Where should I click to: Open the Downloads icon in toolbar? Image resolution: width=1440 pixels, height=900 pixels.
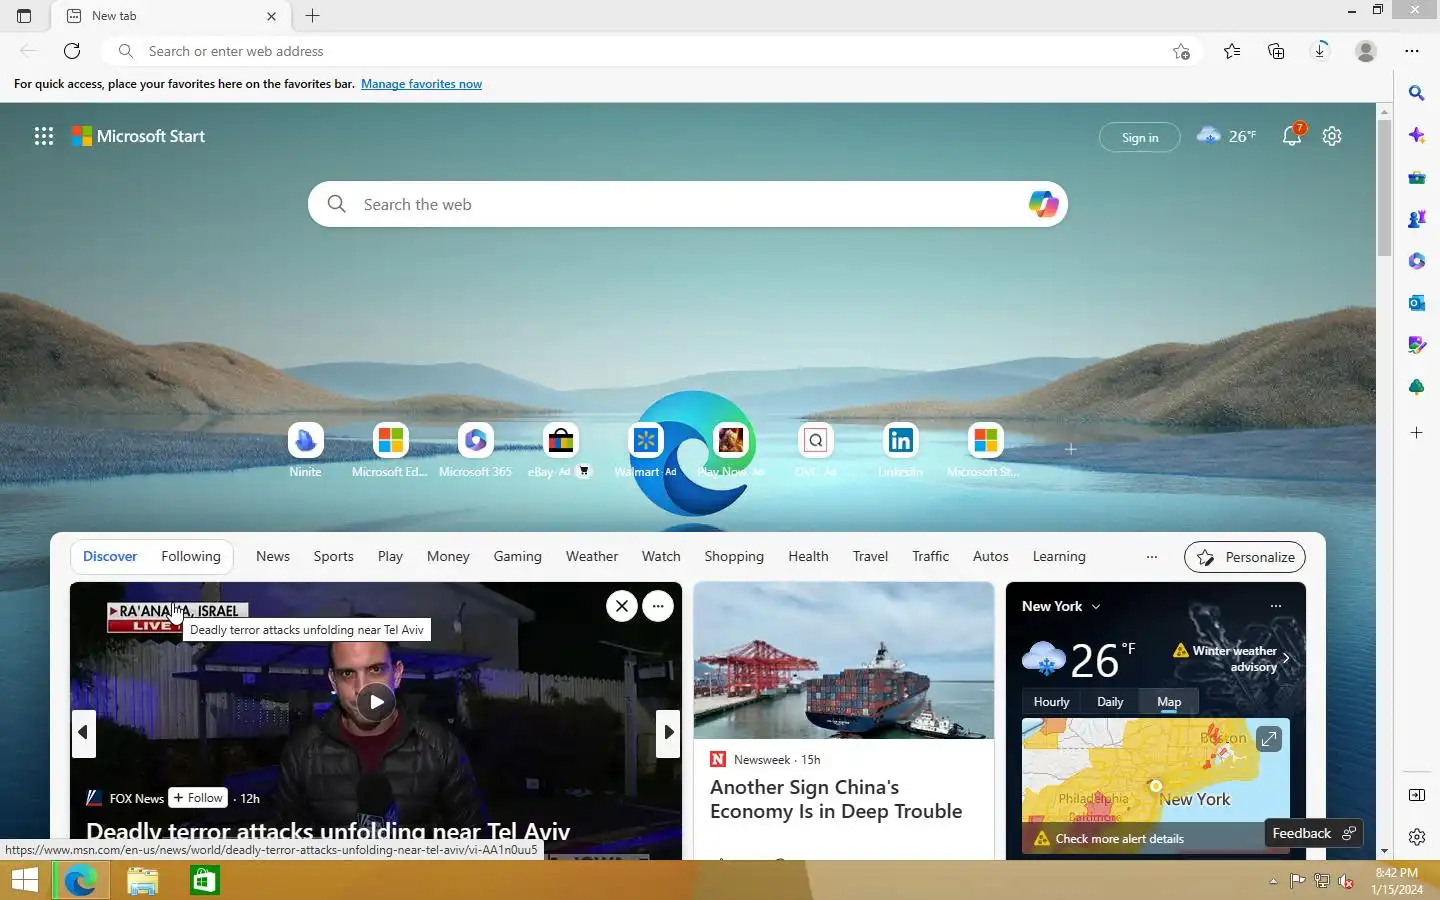point(1320,51)
